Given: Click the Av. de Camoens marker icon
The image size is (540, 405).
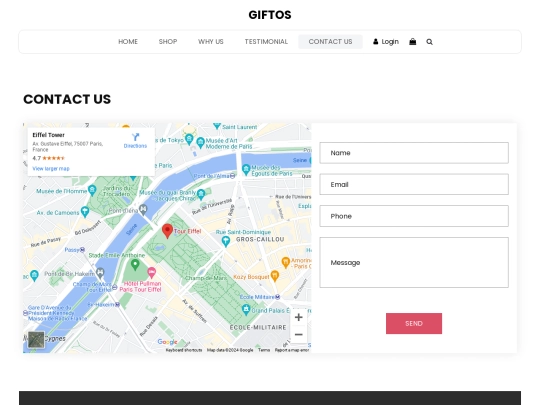Looking at the screenshot, I should click(85, 211).
